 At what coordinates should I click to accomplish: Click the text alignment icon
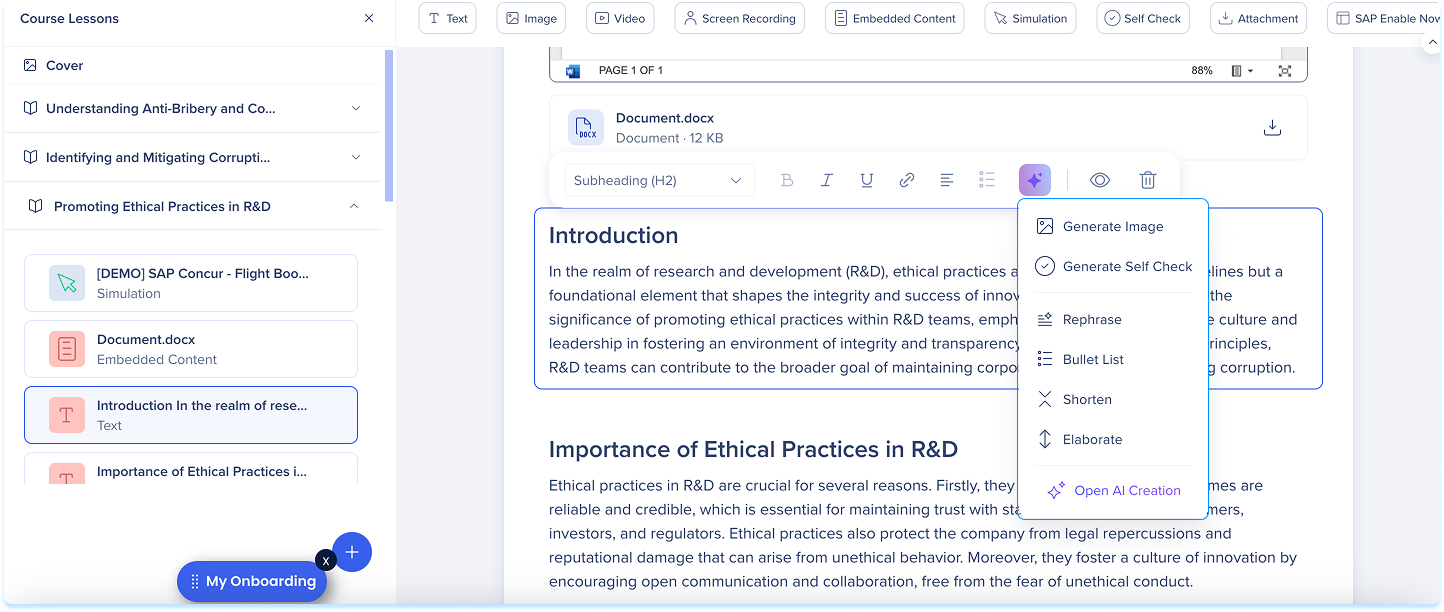pyautogui.click(x=946, y=180)
